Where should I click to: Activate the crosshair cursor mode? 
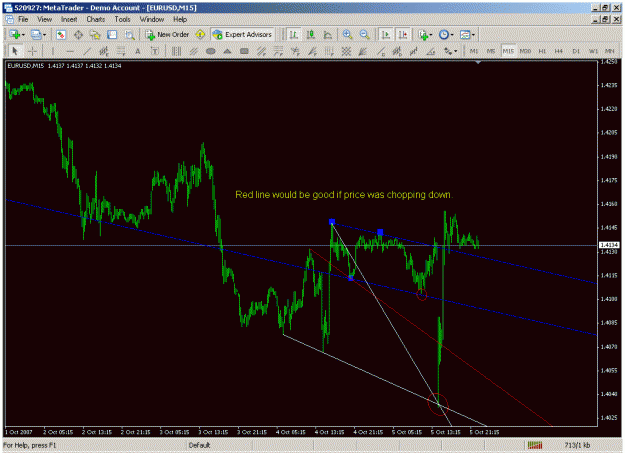coord(32,51)
